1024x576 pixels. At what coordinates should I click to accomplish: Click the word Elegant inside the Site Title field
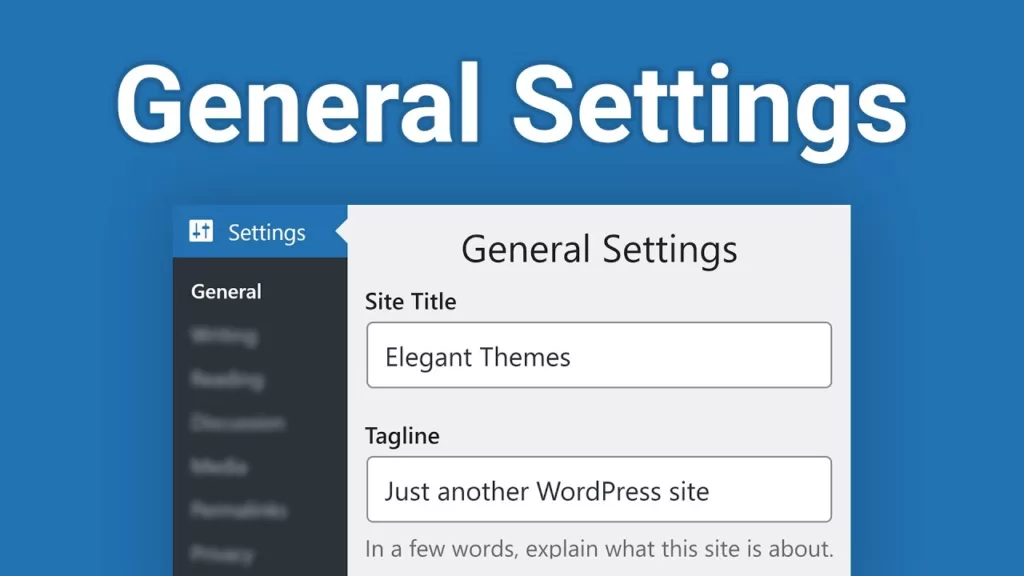point(425,357)
